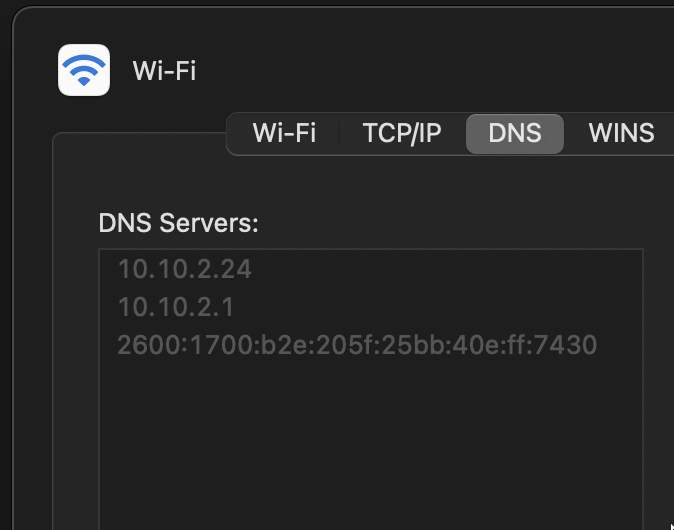Click the highlighted DNS segment button

click(x=515, y=134)
